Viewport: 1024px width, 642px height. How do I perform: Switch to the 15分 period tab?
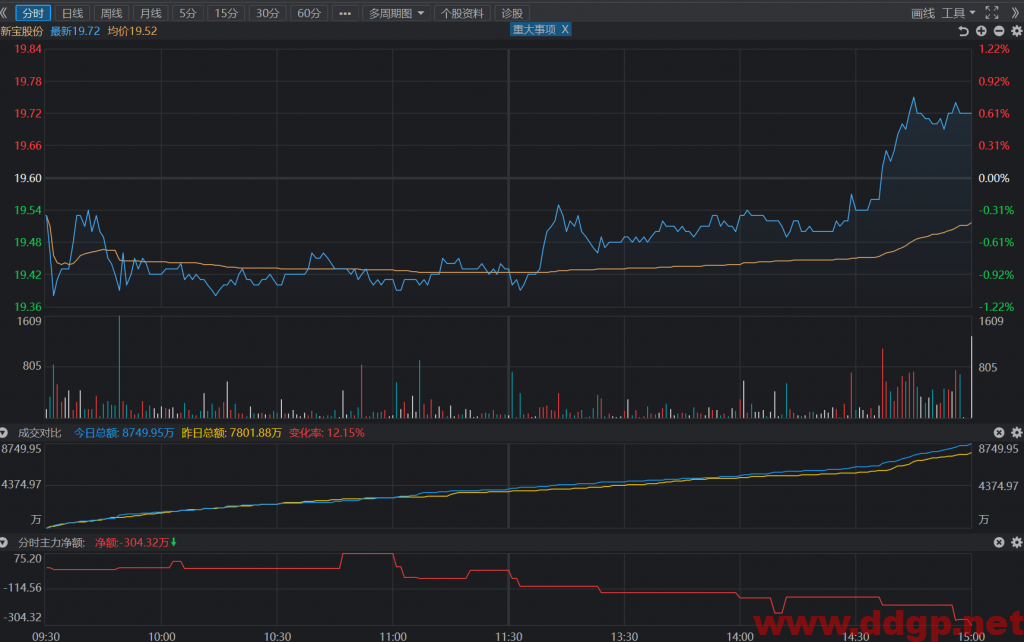point(226,13)
